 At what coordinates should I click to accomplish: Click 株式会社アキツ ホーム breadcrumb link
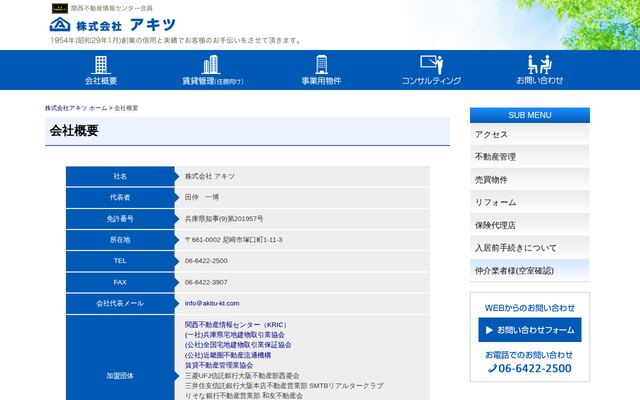pyautogui.click(x=76, y=108)
